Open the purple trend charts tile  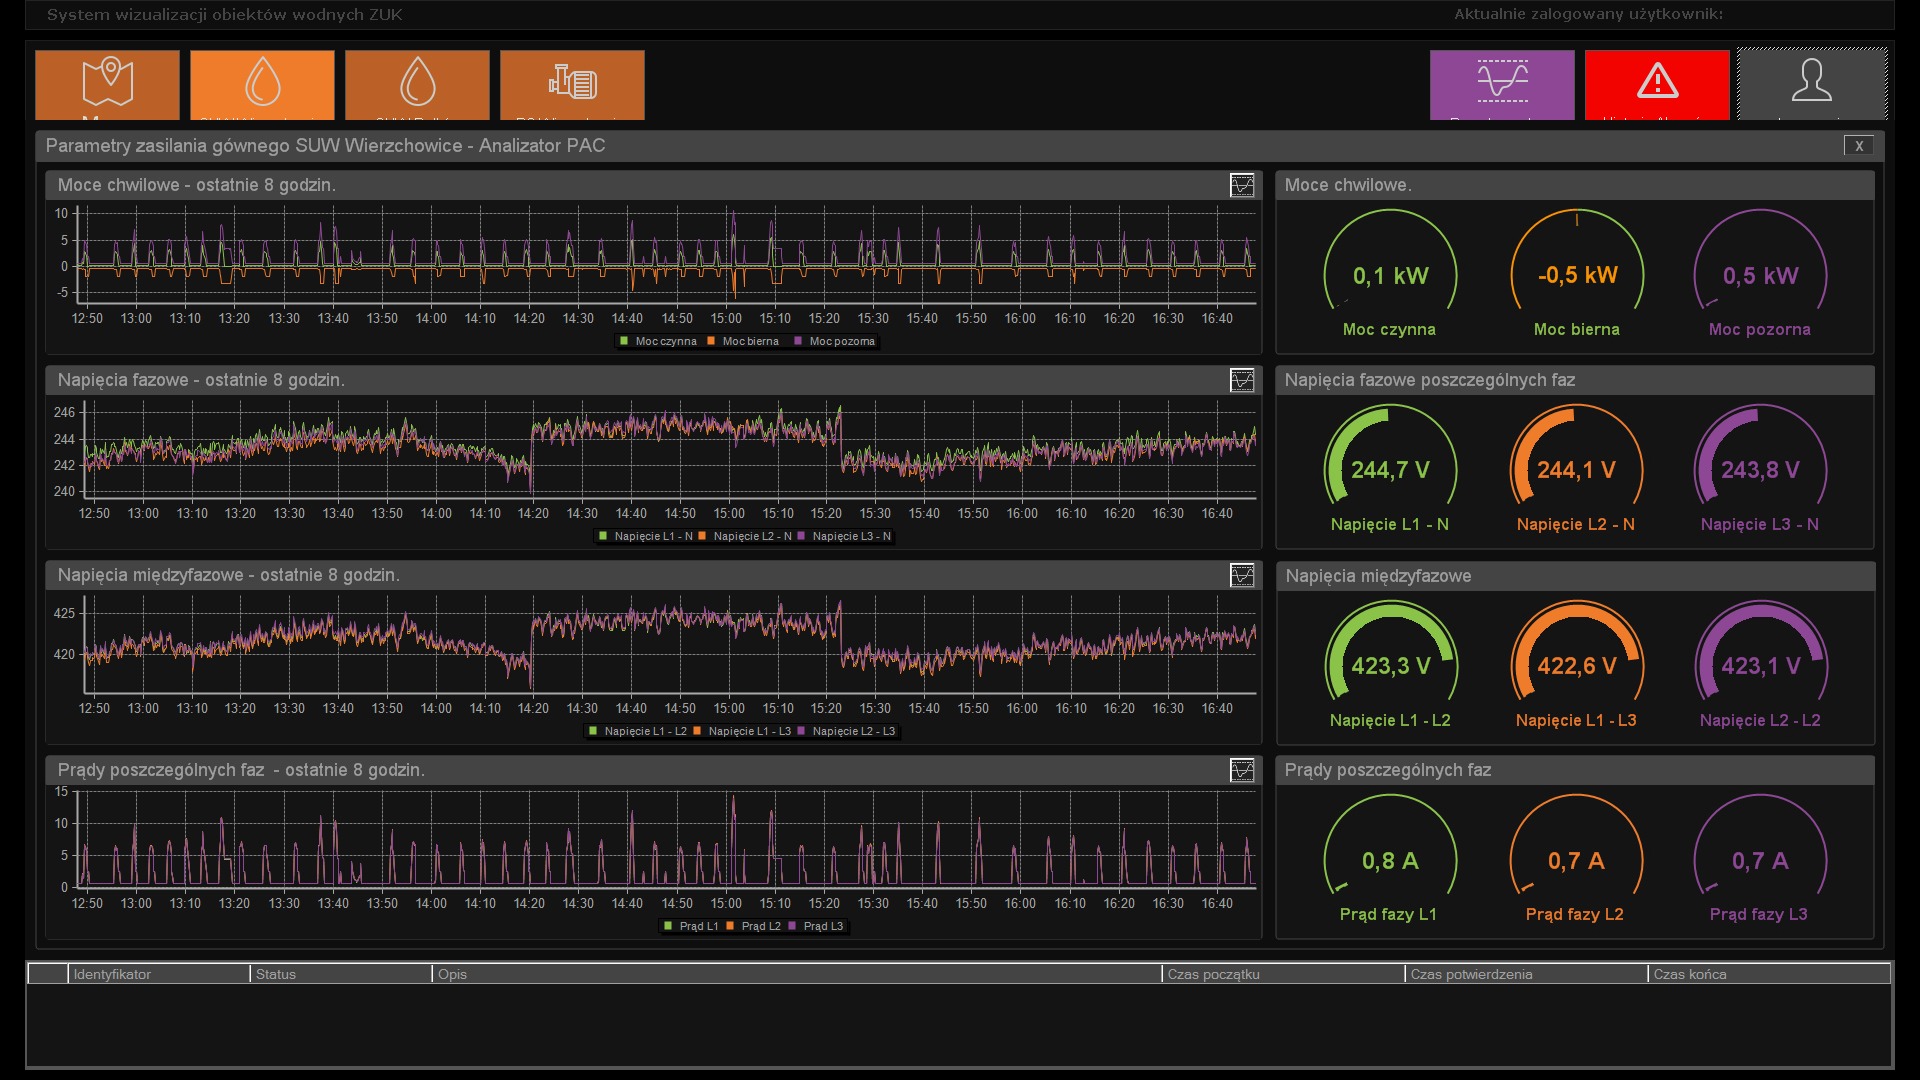click(1502, 84)
